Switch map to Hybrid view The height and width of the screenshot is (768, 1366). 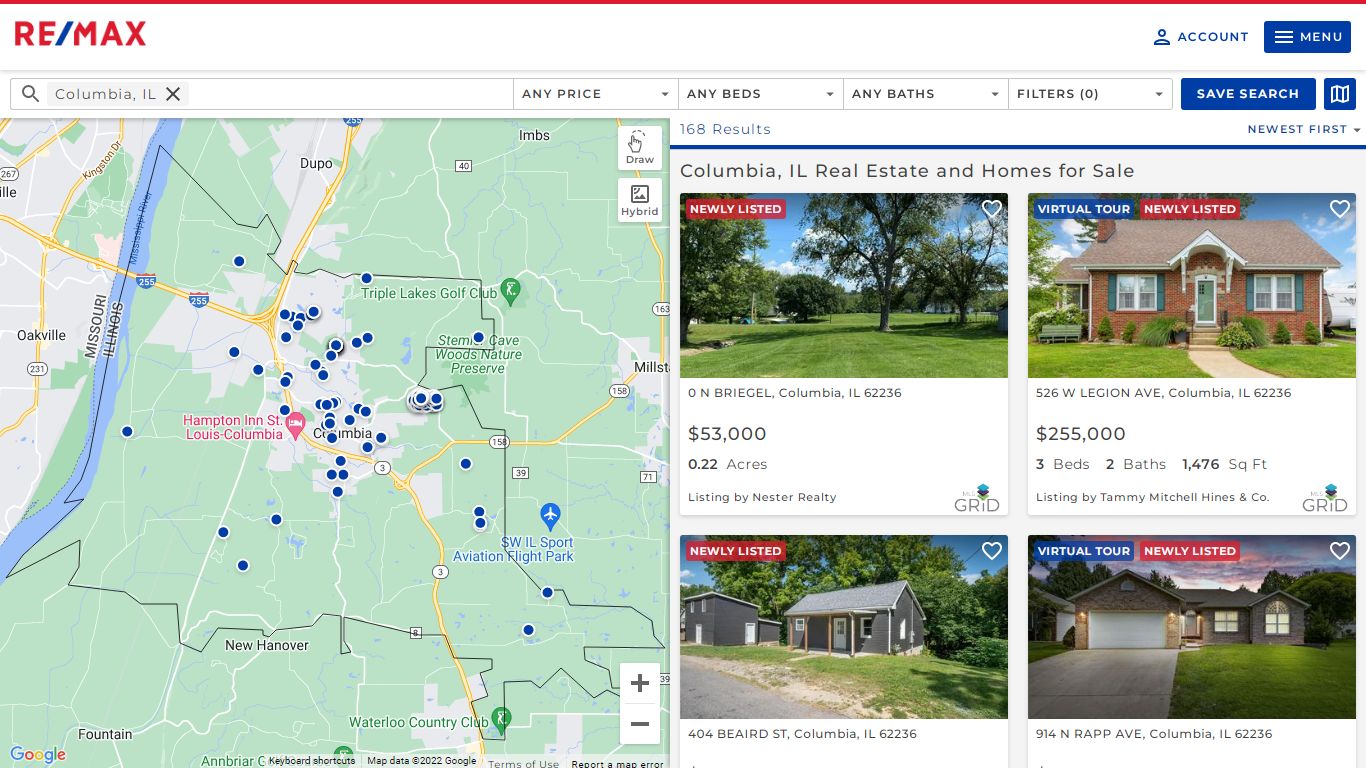[640, 200]
